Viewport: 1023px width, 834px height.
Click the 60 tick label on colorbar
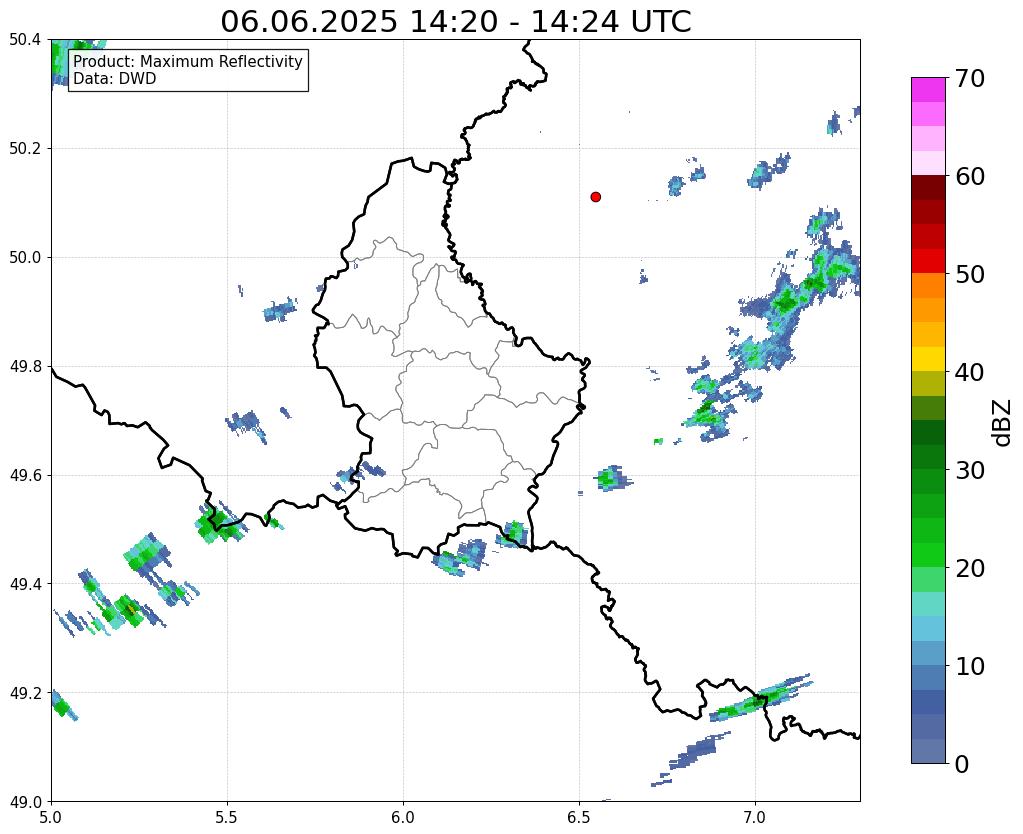click(969, 176)
